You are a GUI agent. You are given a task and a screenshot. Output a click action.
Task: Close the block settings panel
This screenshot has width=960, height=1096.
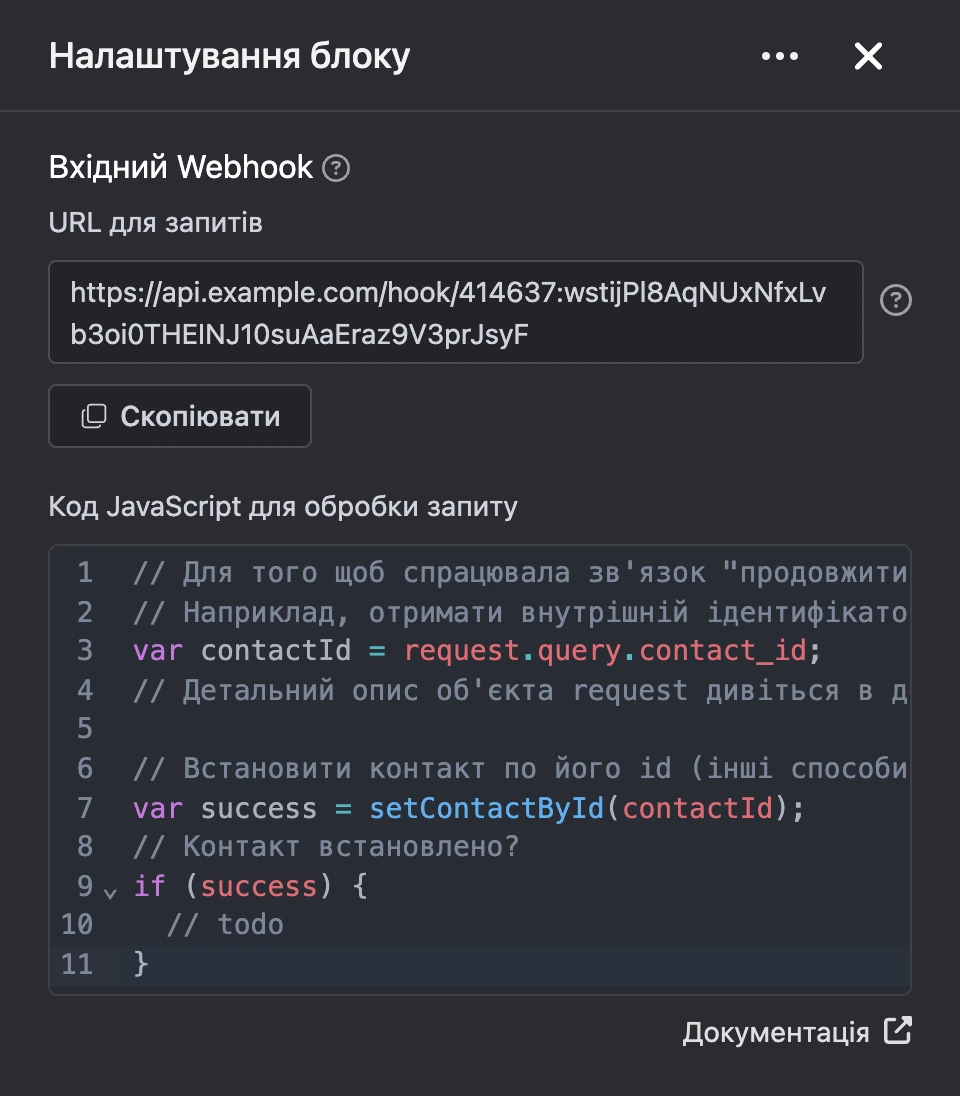[x=868, y=56]
